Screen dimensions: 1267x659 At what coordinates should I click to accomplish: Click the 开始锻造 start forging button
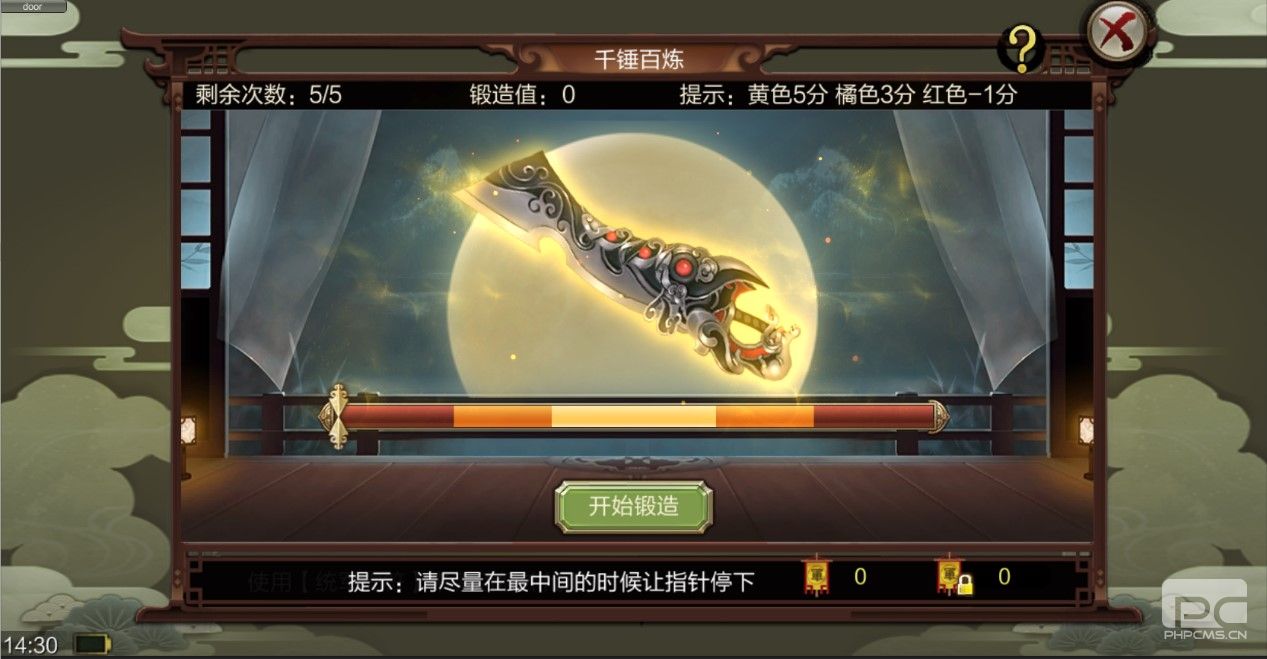(633, 506)
